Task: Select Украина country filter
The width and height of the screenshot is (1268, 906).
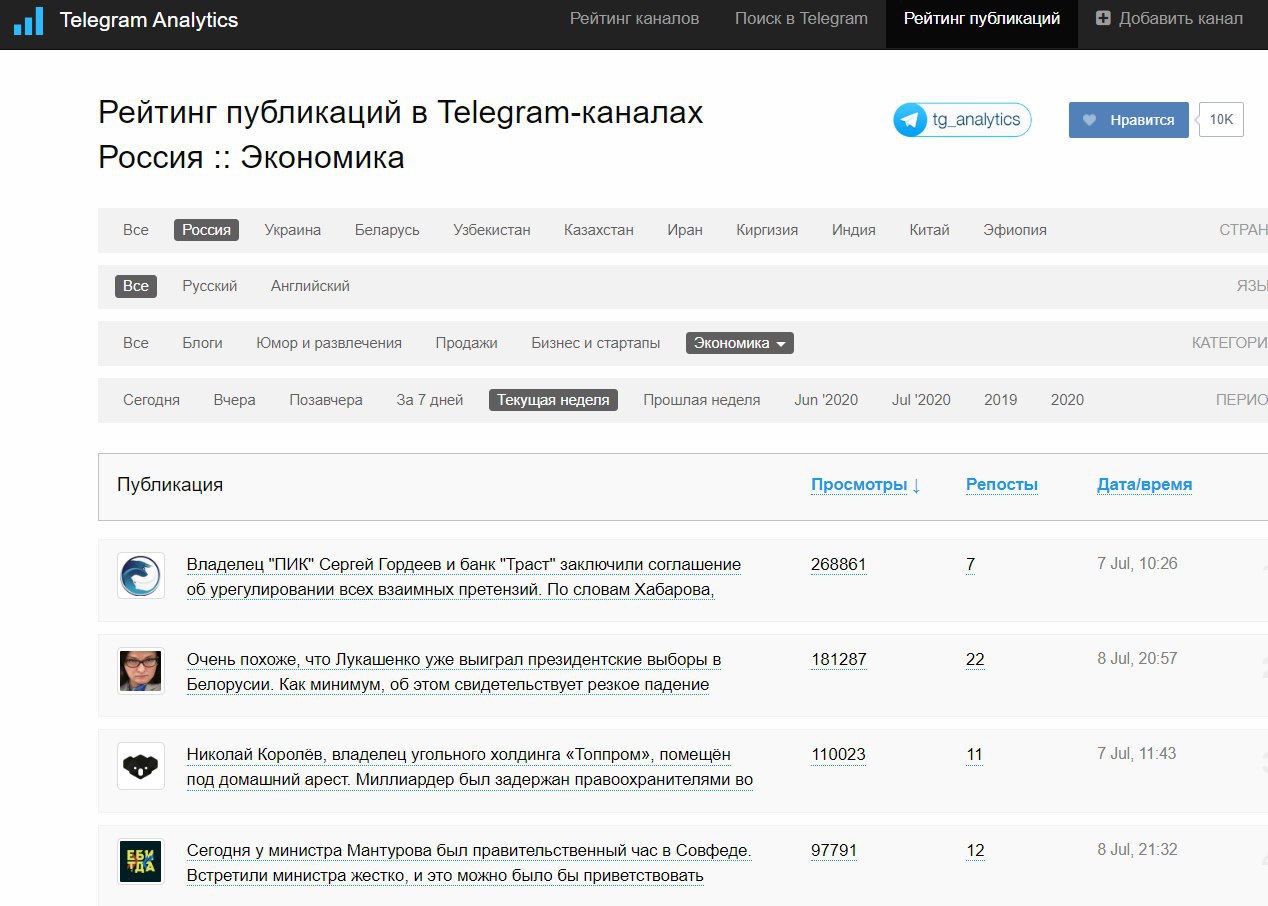Action: click(293, 230)
